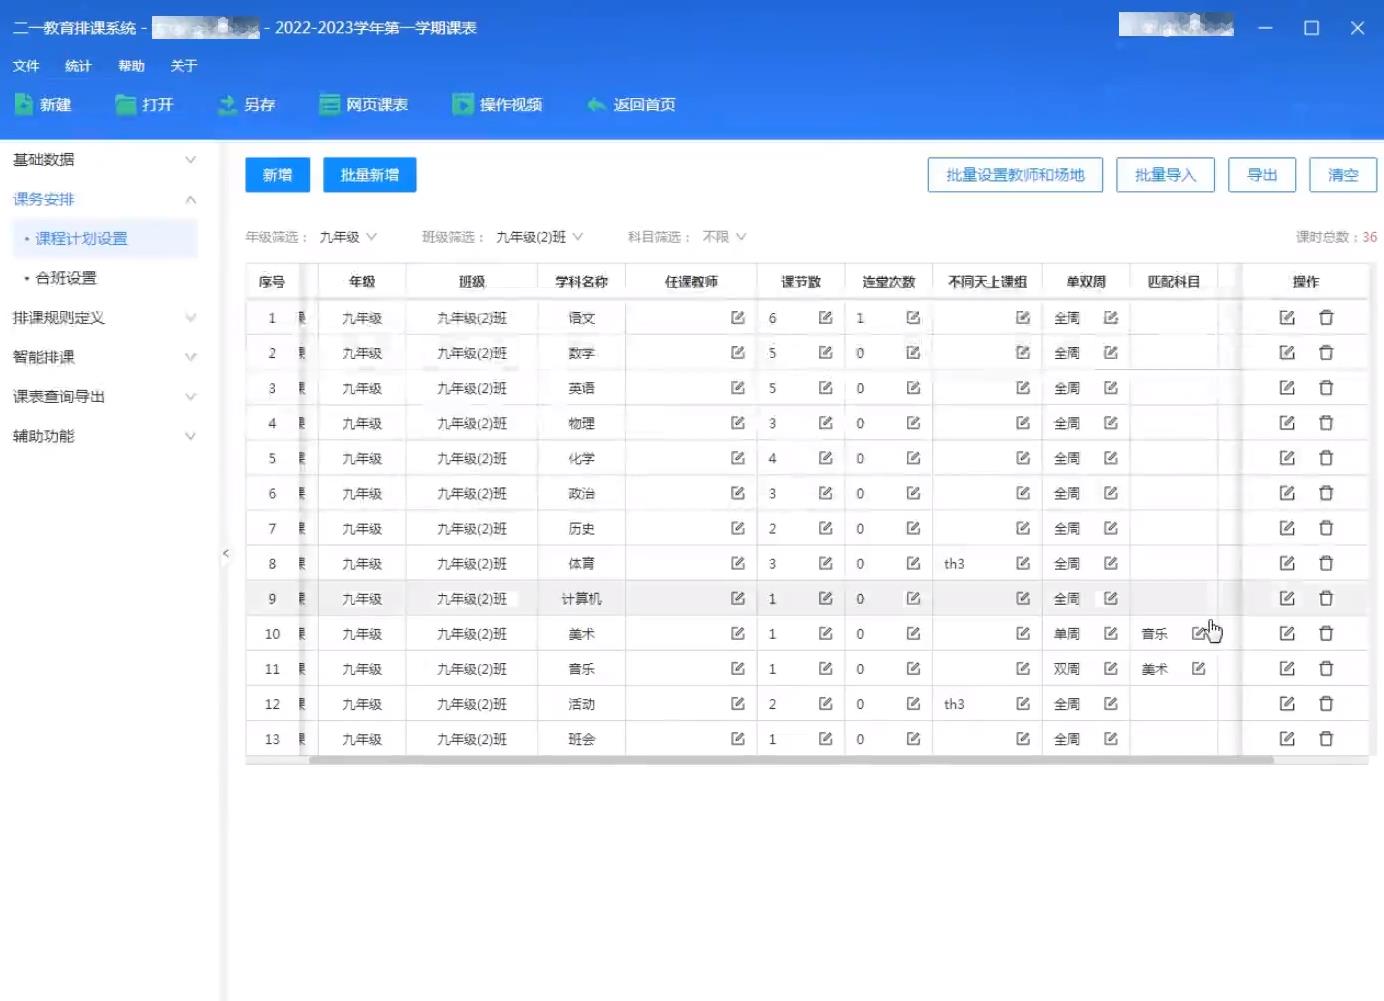
Task: Open the 帮助 menu
Action: coord(131,66)
